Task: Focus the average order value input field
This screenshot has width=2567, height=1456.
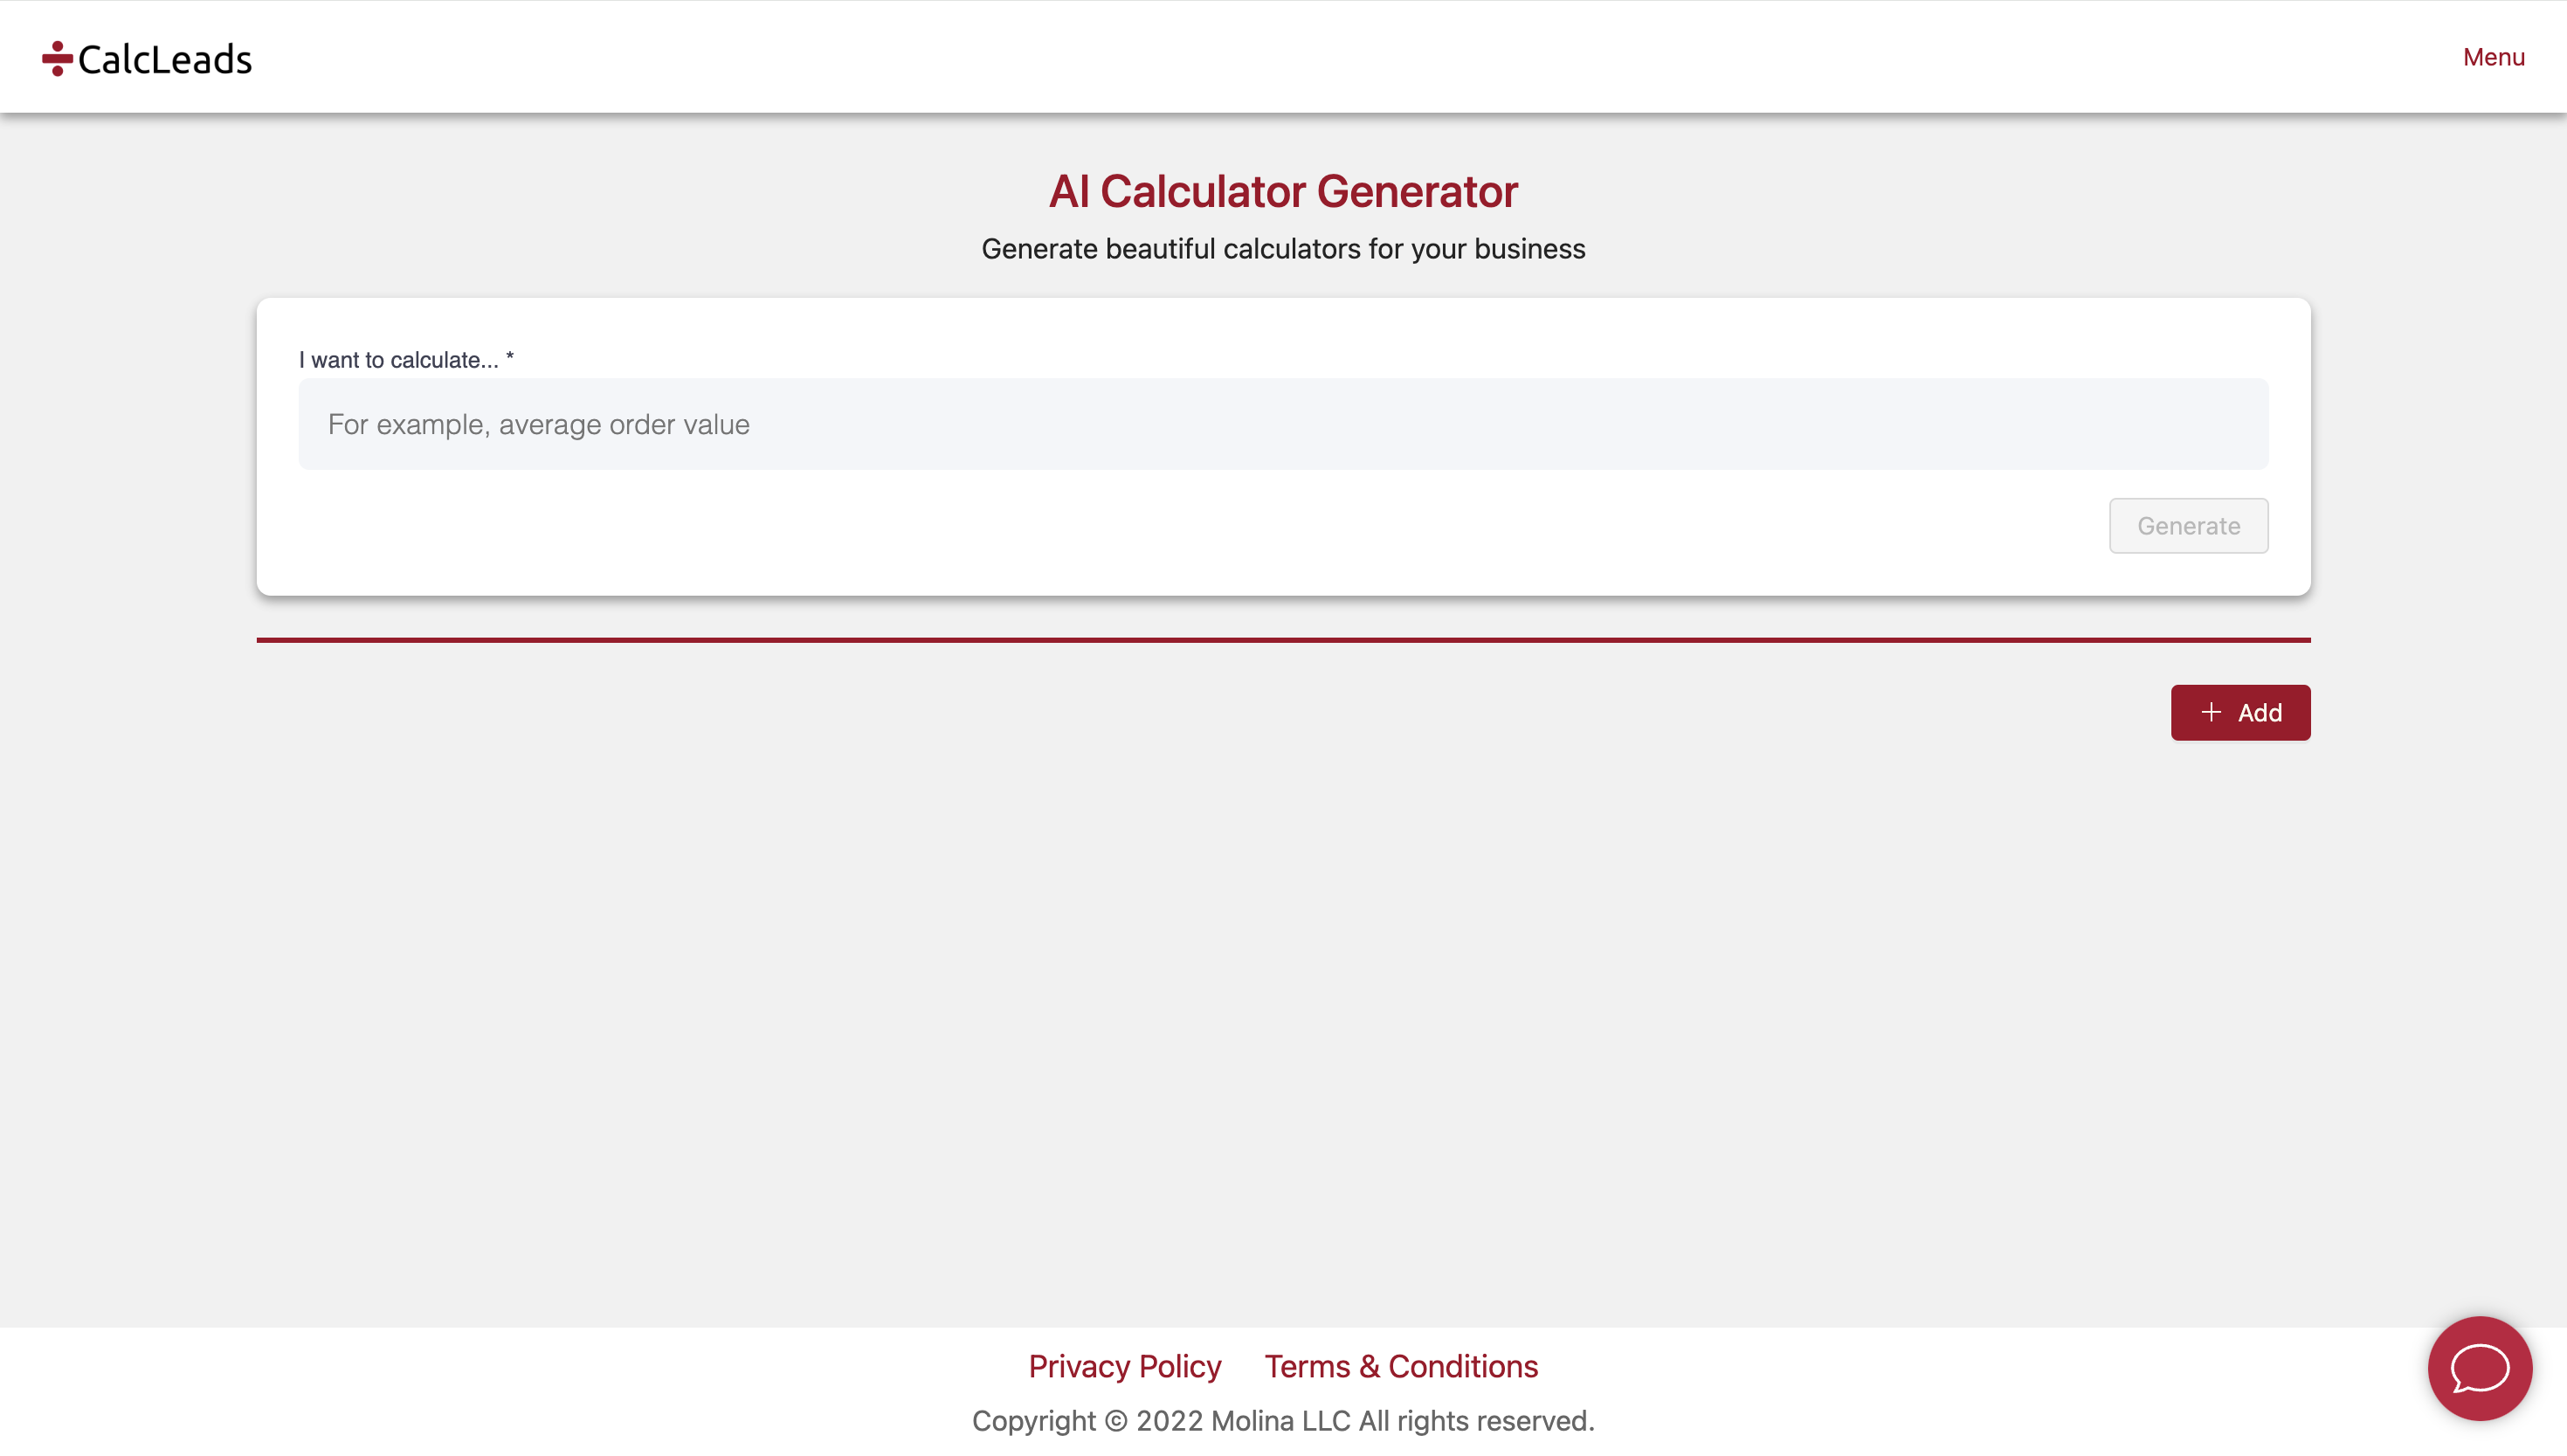Action: pyautogui.click(x=1283, y=424)
